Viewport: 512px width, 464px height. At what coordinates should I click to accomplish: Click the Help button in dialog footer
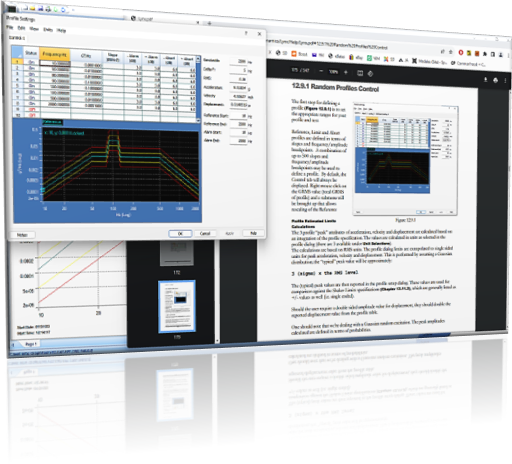pyautogui.click(x=253, y=233)
